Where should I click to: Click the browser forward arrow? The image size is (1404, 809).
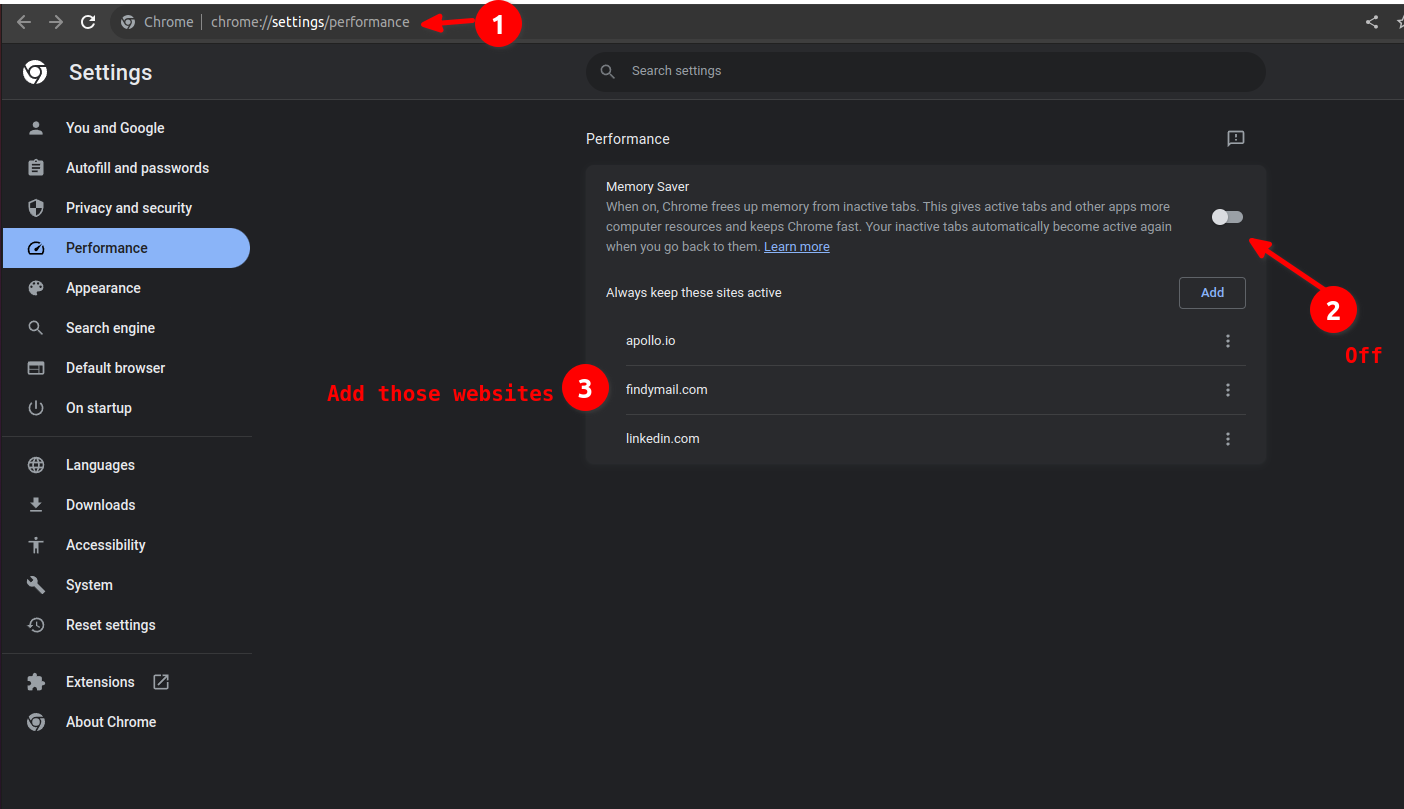(x=56, y=22)
